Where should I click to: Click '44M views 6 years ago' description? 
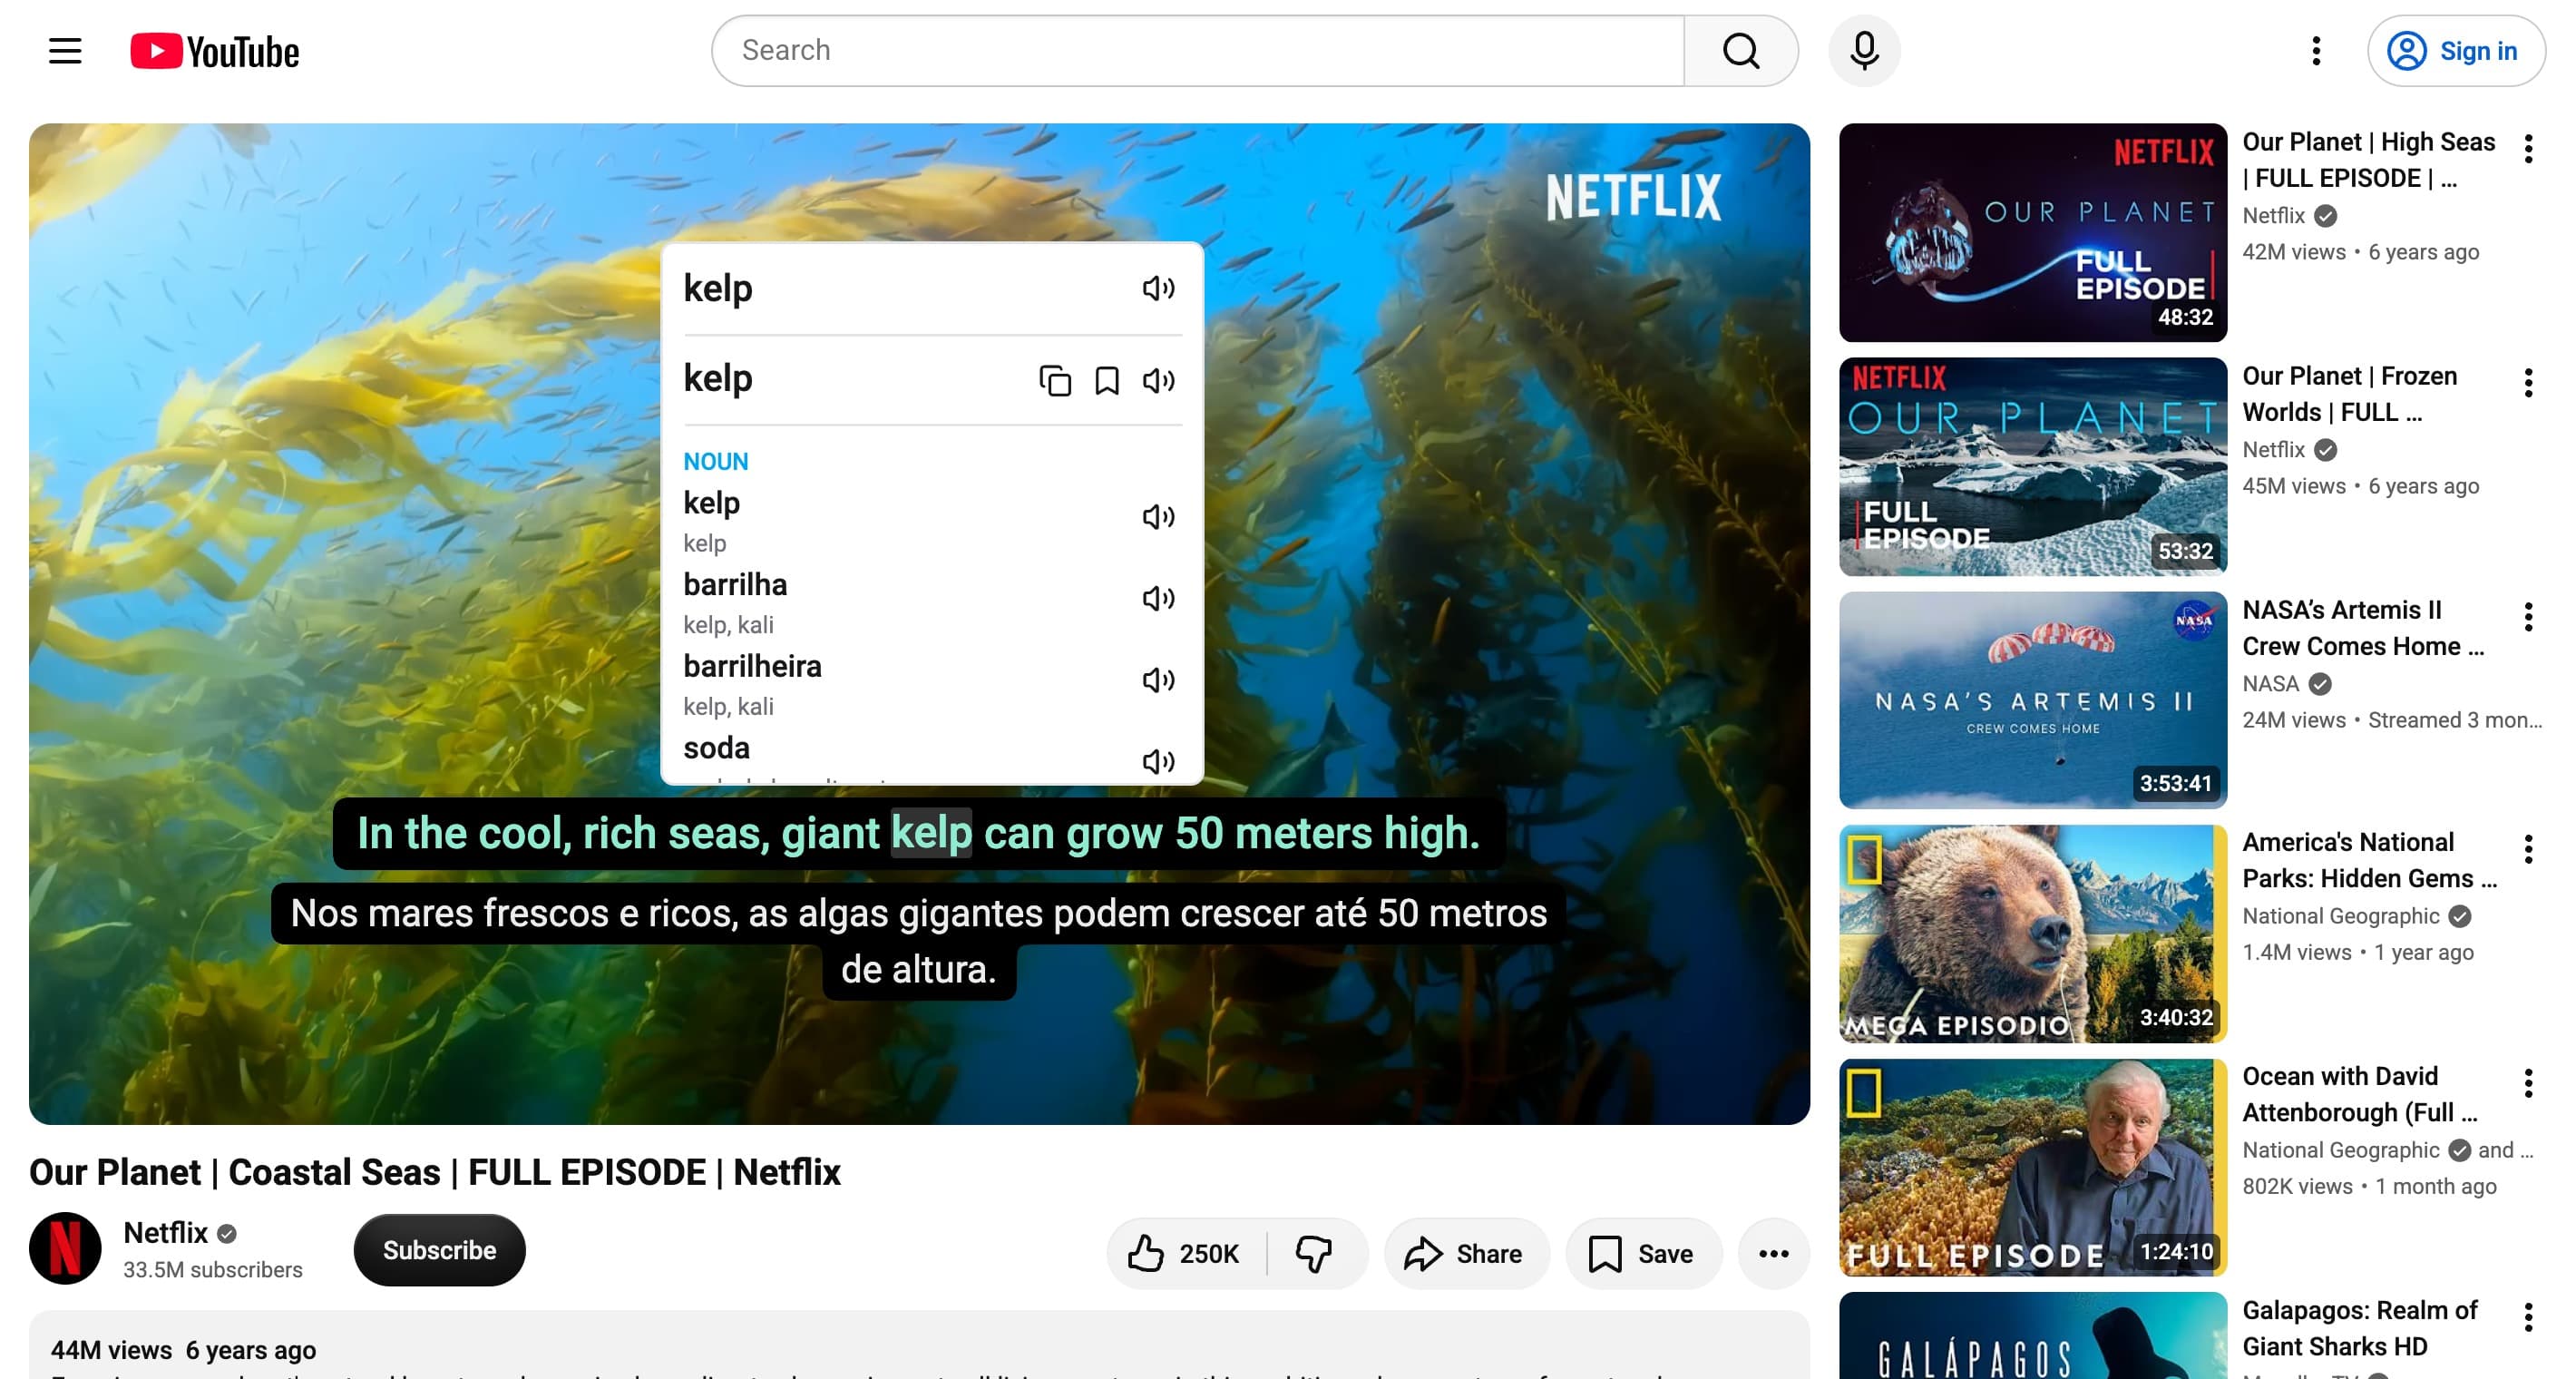coord(183,1350)
